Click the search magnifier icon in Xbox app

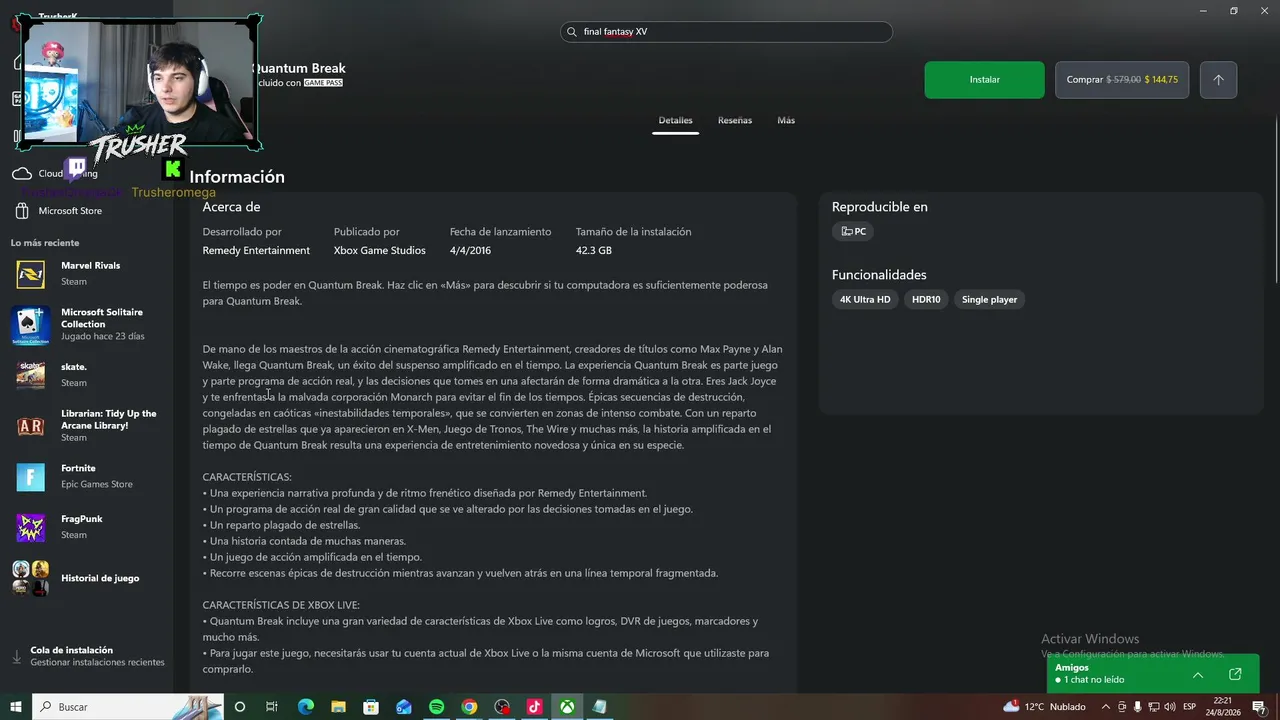click(x=573, y=32)
